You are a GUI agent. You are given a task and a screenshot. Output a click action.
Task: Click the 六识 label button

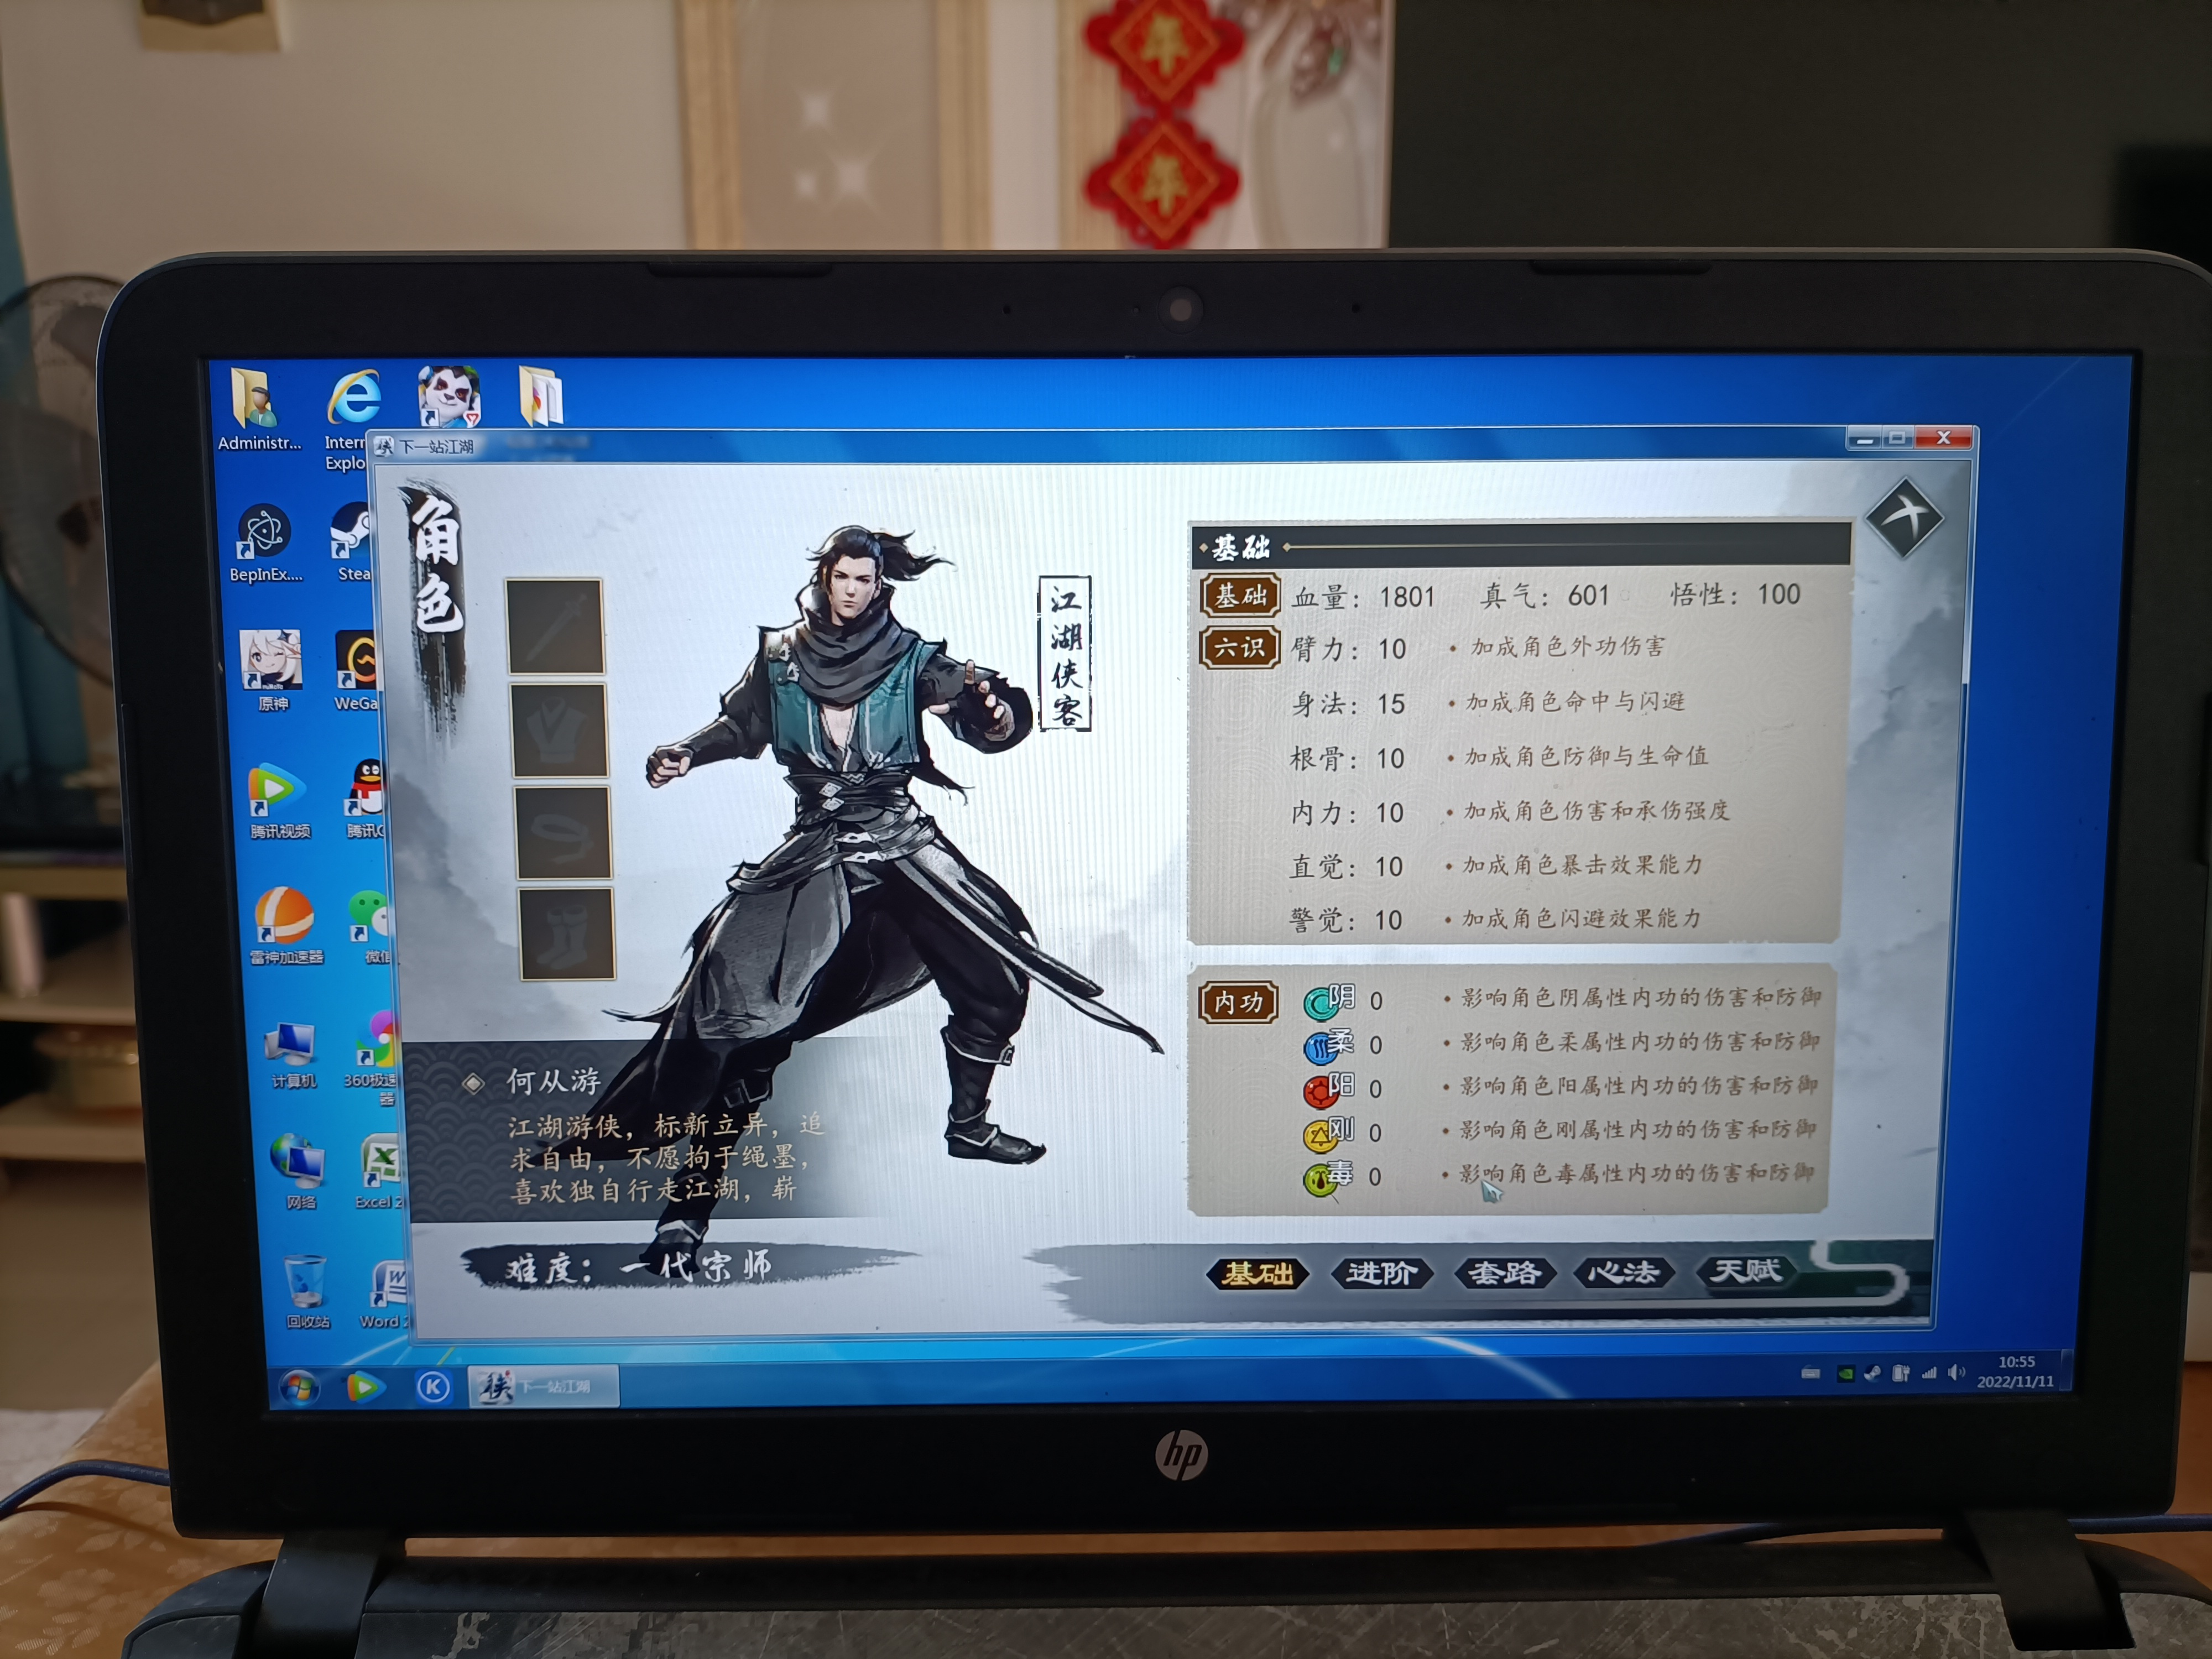(x=1240, y=648)
